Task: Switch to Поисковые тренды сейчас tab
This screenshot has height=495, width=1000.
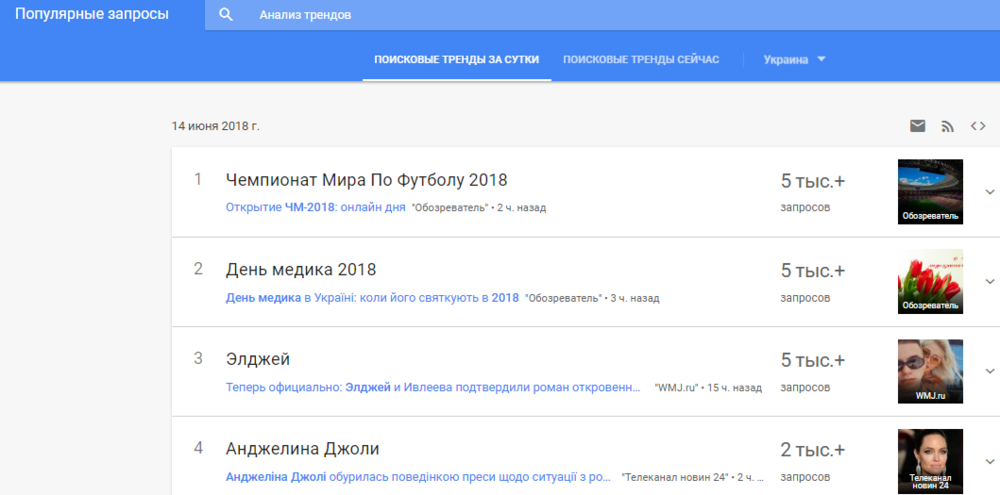Action: coord(641,60)
